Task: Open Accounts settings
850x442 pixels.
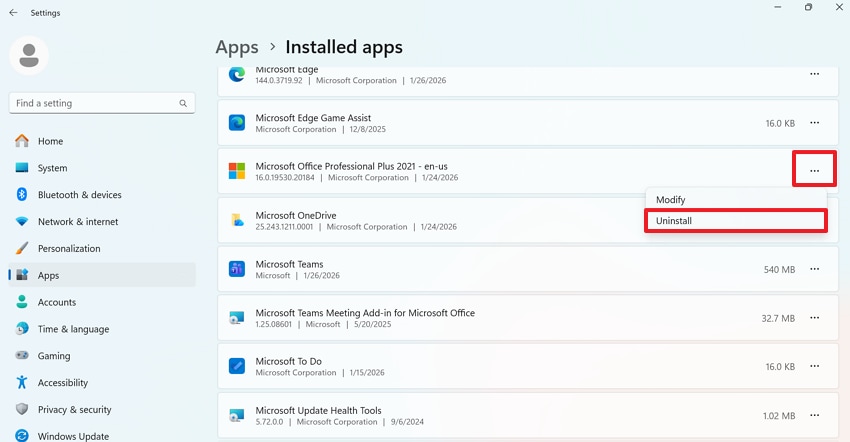Action: click(x=102, y=302)
